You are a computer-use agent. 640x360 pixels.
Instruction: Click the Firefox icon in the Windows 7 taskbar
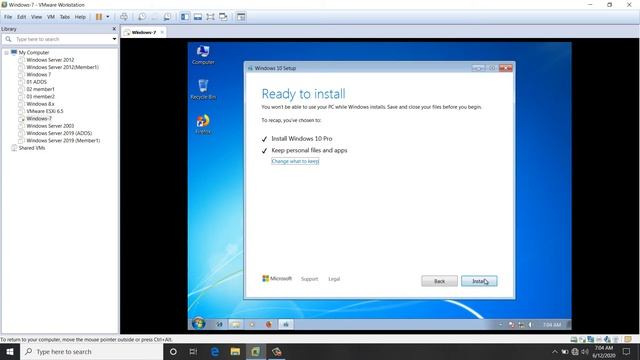[269, 324]
